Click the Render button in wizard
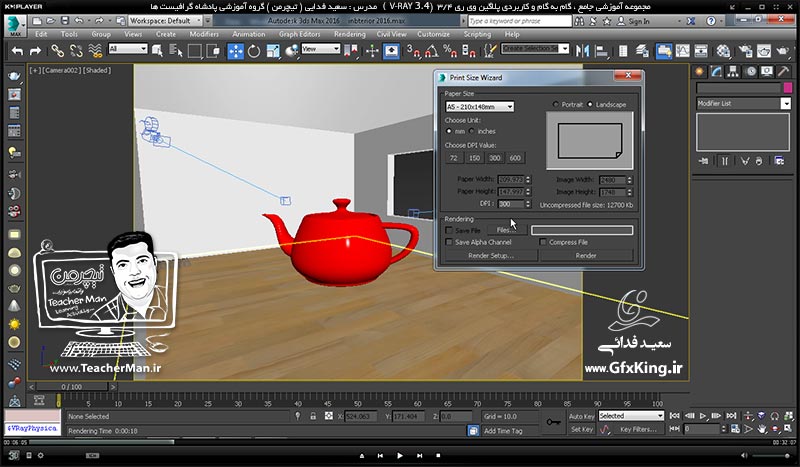The image size is (800, 467). (x=586, y=255)
